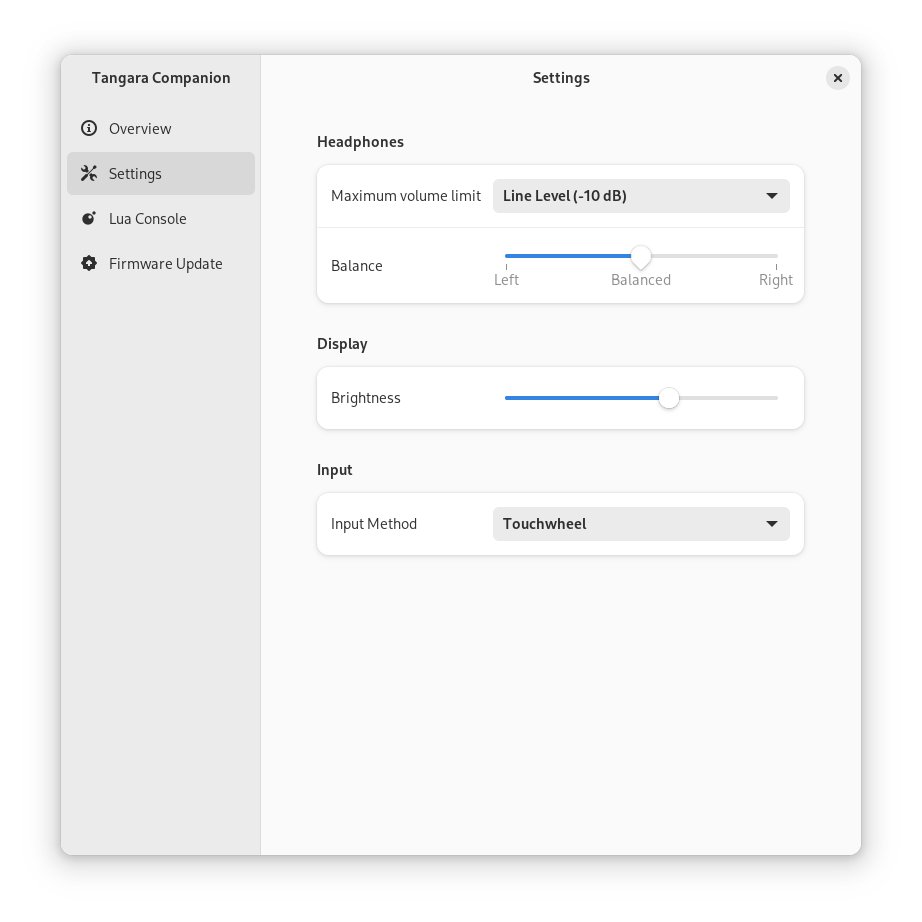Click the Input section heading
The height and width of the screenshot is (922, 922).
(x=335, y=470)
